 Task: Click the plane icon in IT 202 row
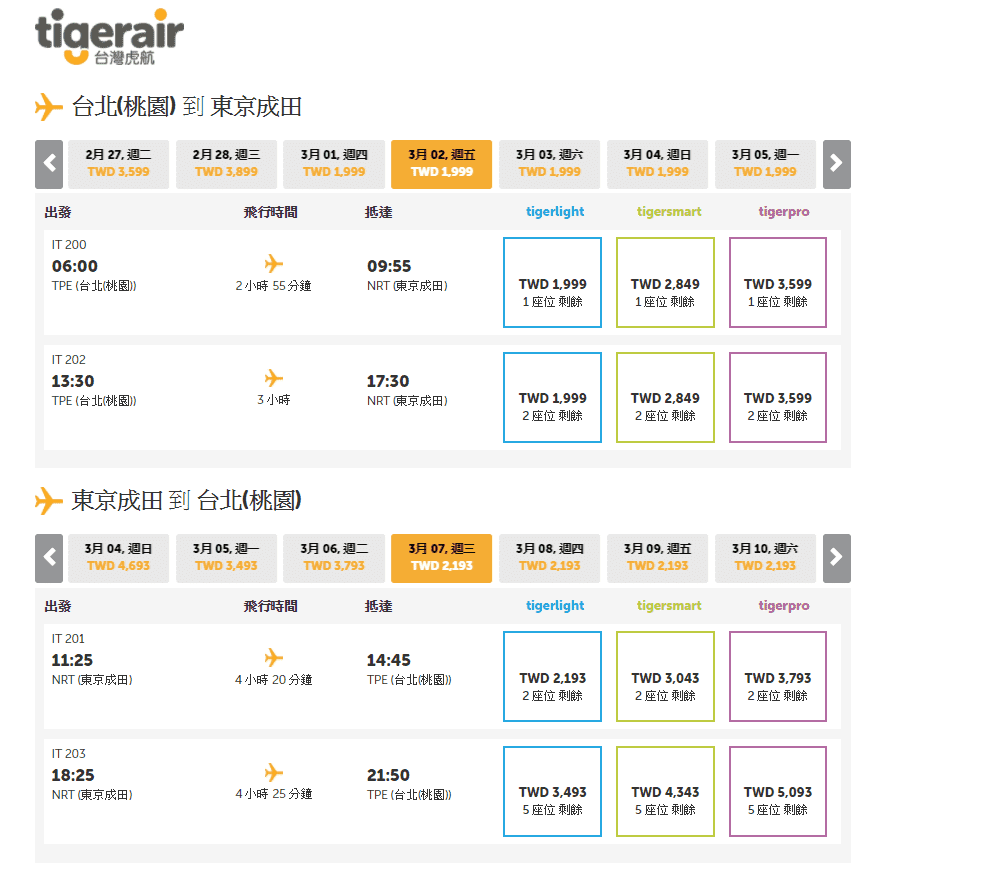(x=273, y=378)
